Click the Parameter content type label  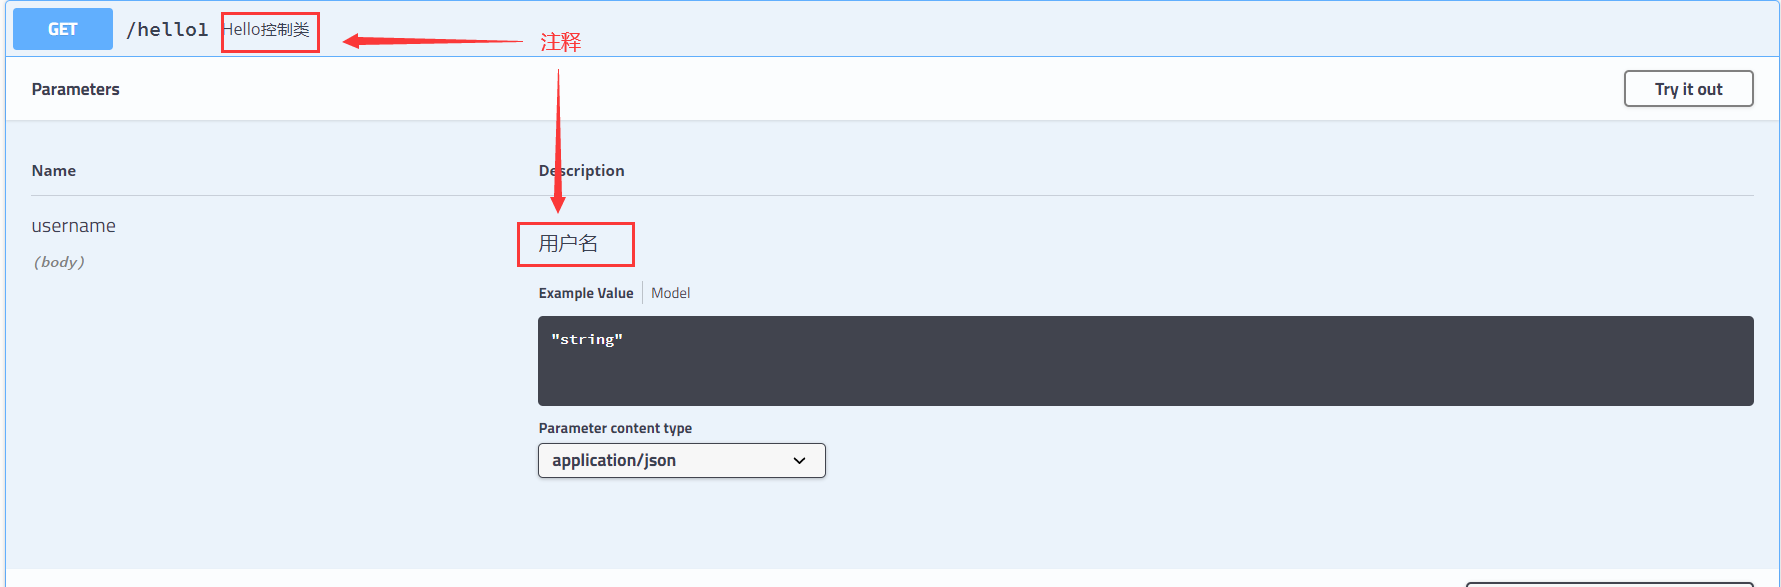click(615, 428)
